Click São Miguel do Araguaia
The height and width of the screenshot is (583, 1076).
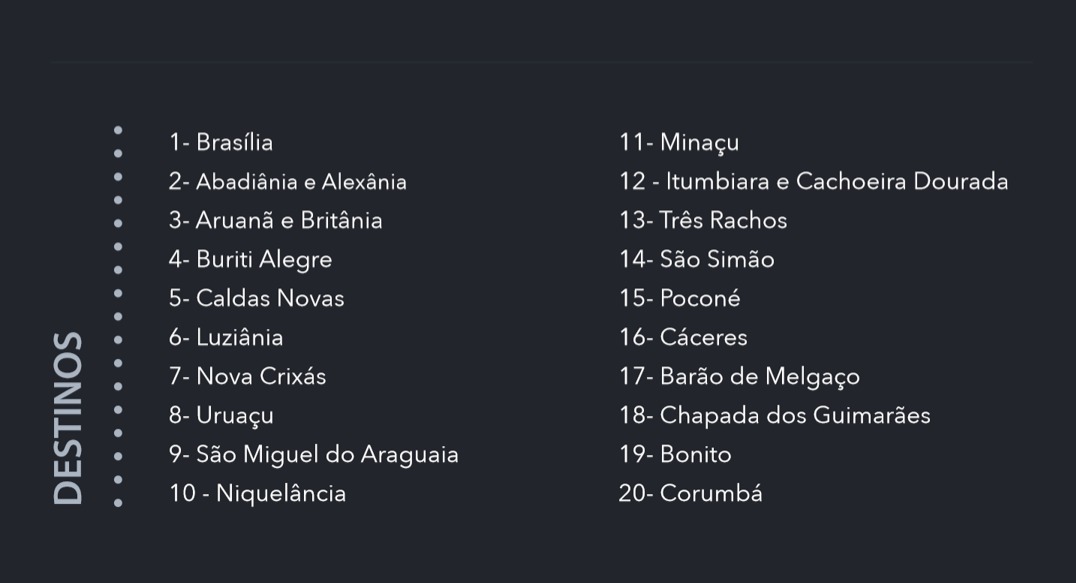(x=313, y=454)
